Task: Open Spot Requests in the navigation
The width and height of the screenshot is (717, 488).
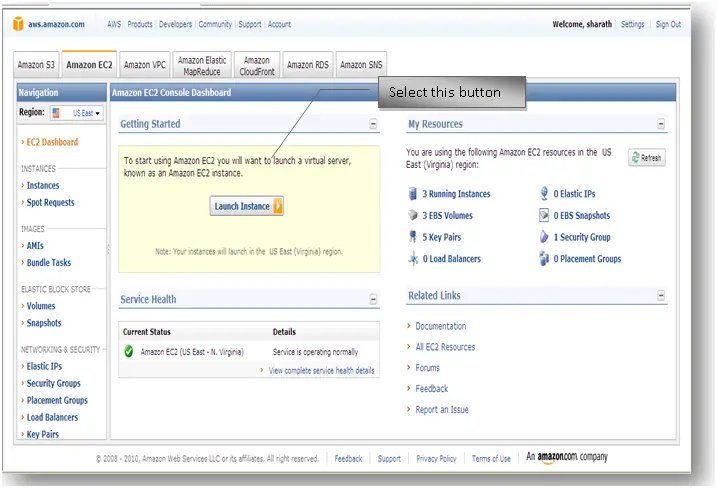Action: pos(50,203)
